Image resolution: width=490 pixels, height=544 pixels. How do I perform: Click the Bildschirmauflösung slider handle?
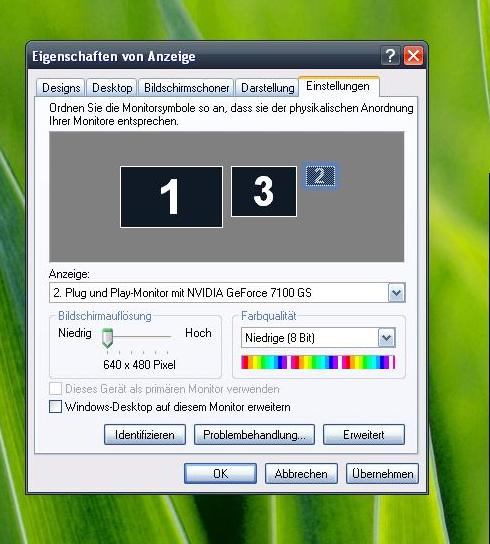coord(107,338)
